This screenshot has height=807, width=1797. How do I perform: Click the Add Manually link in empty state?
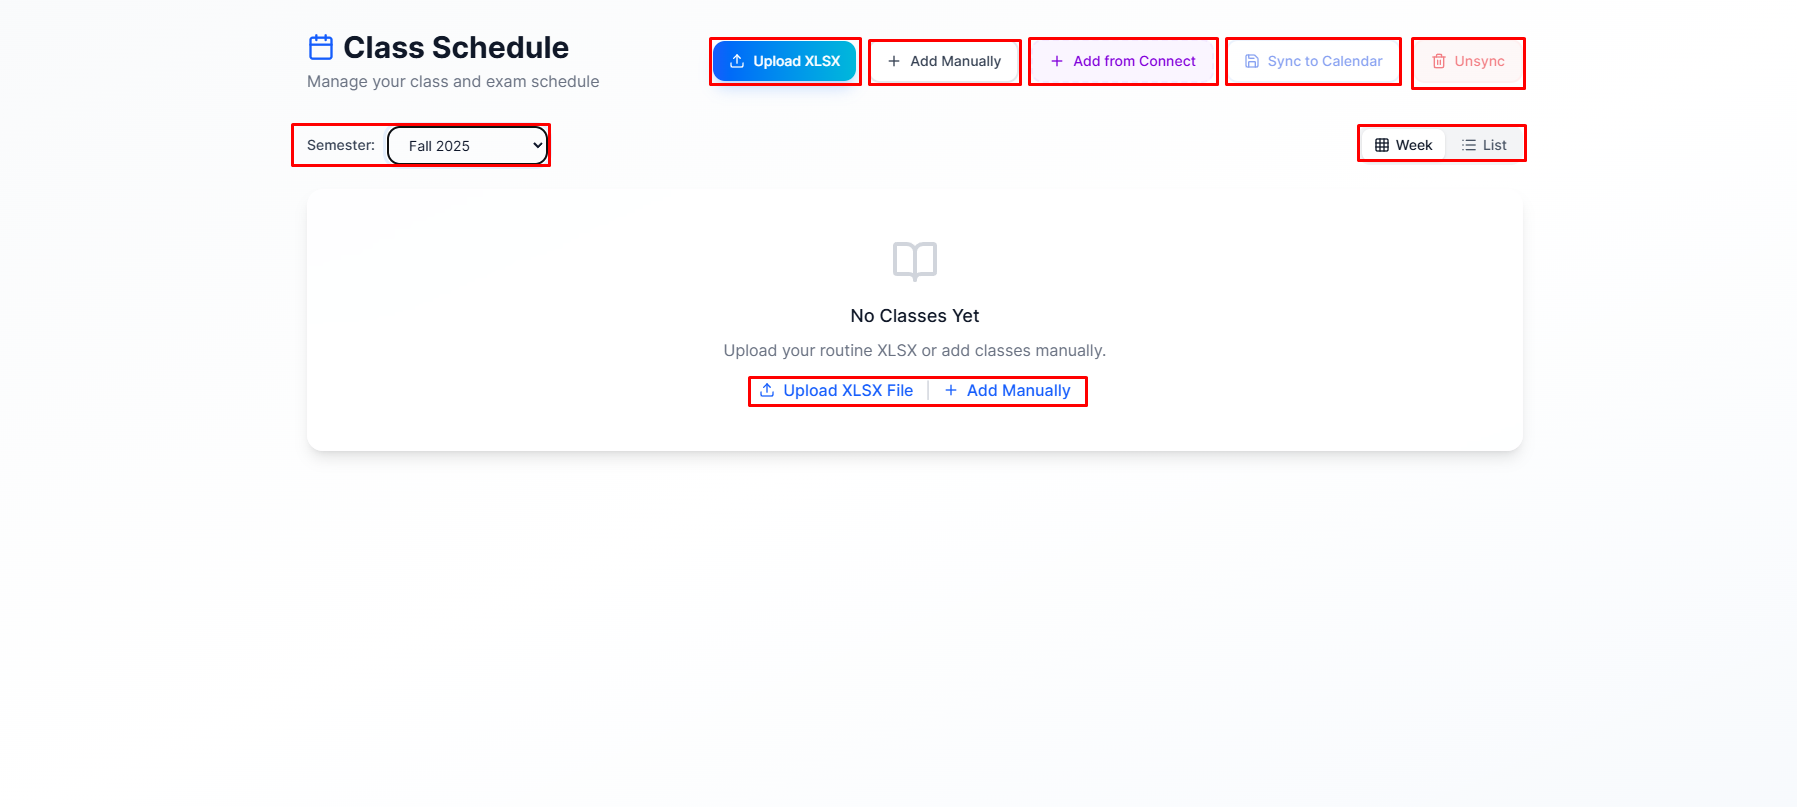tap(1008, 390)
